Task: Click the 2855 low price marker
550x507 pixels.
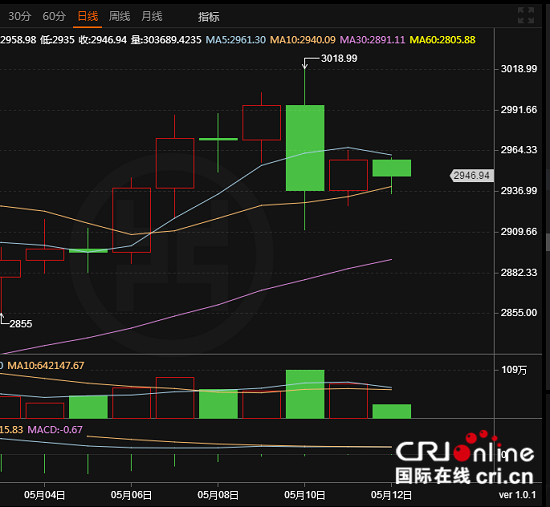Action: pyautogui.click(x=21, y=323)
